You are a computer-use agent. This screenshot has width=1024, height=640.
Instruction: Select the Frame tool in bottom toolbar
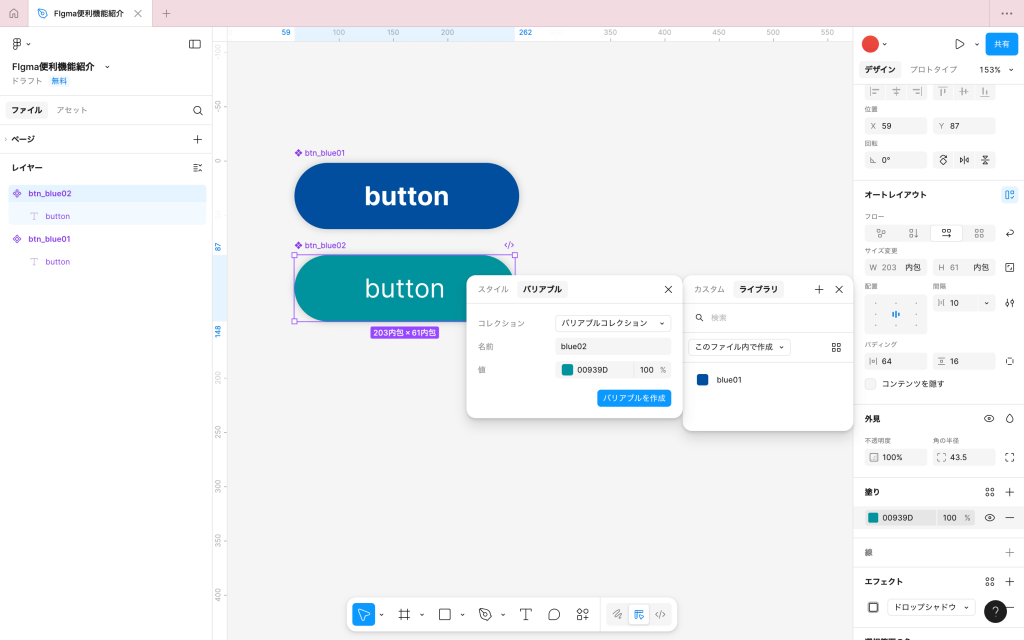pos(404,614)
